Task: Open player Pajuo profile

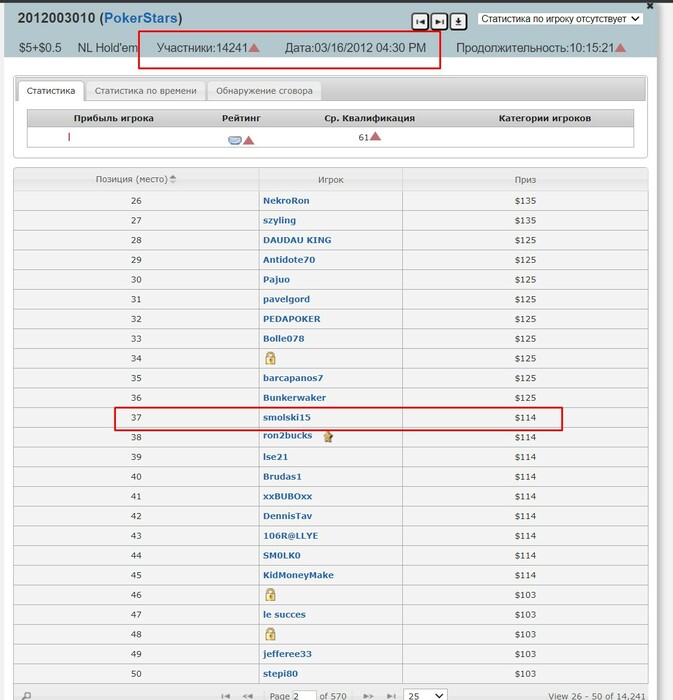Action: tap(276, 279)
